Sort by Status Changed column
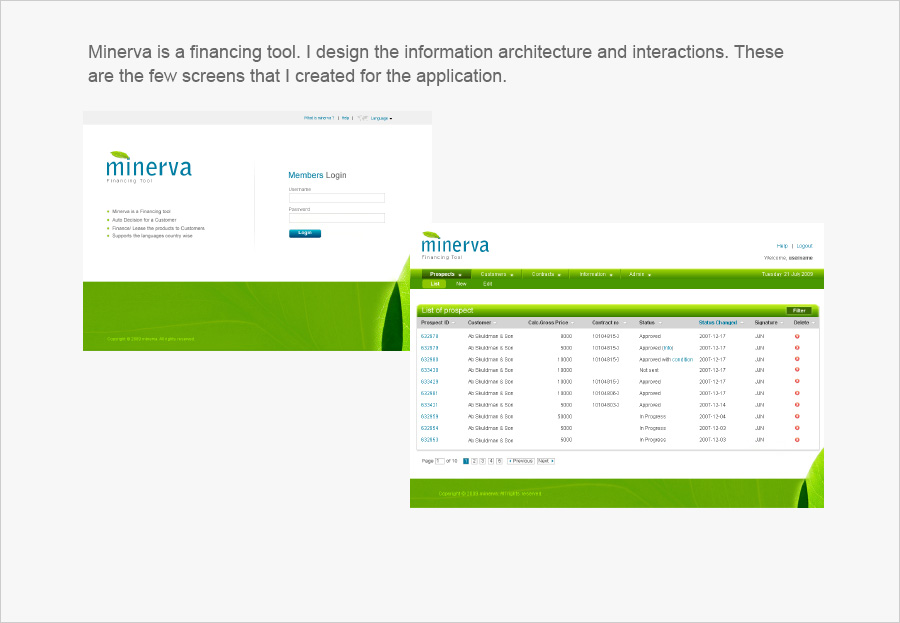The height and width of the screenshot is (623, 900). pyautogui.click(x=719, y=323)
